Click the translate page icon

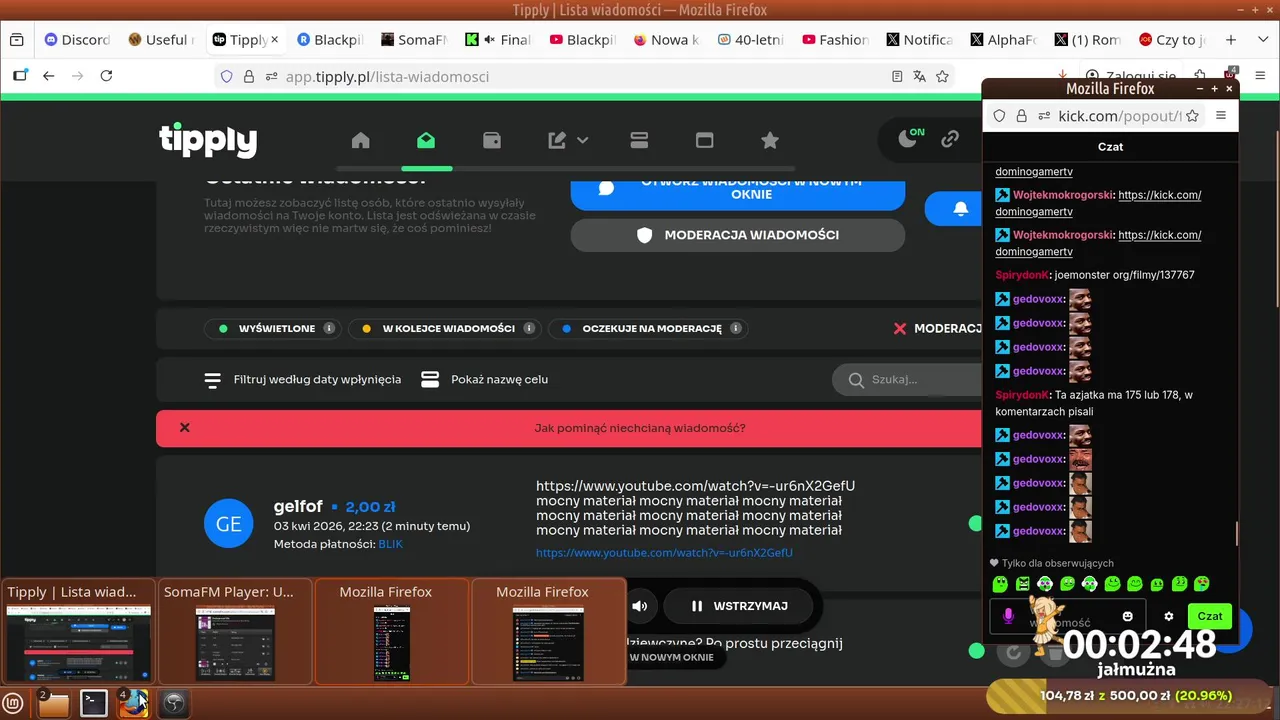tap(919, 76)
